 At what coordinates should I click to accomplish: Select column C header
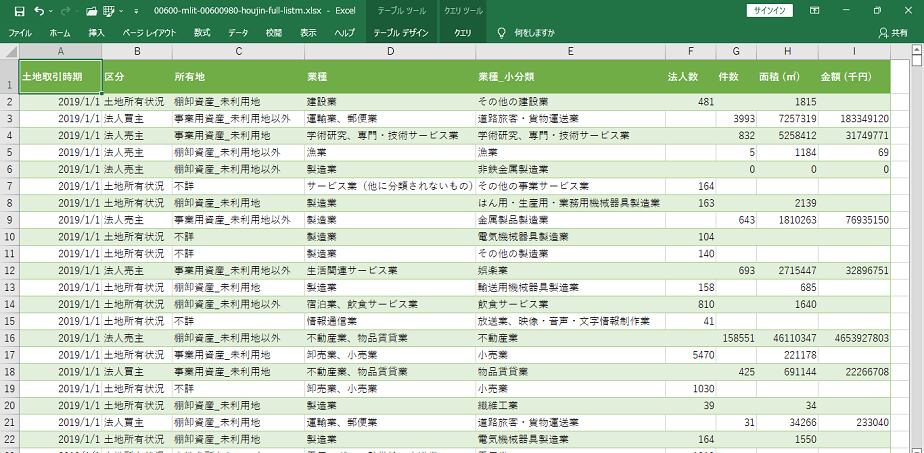pyautogui.click(x=239, y=51)
